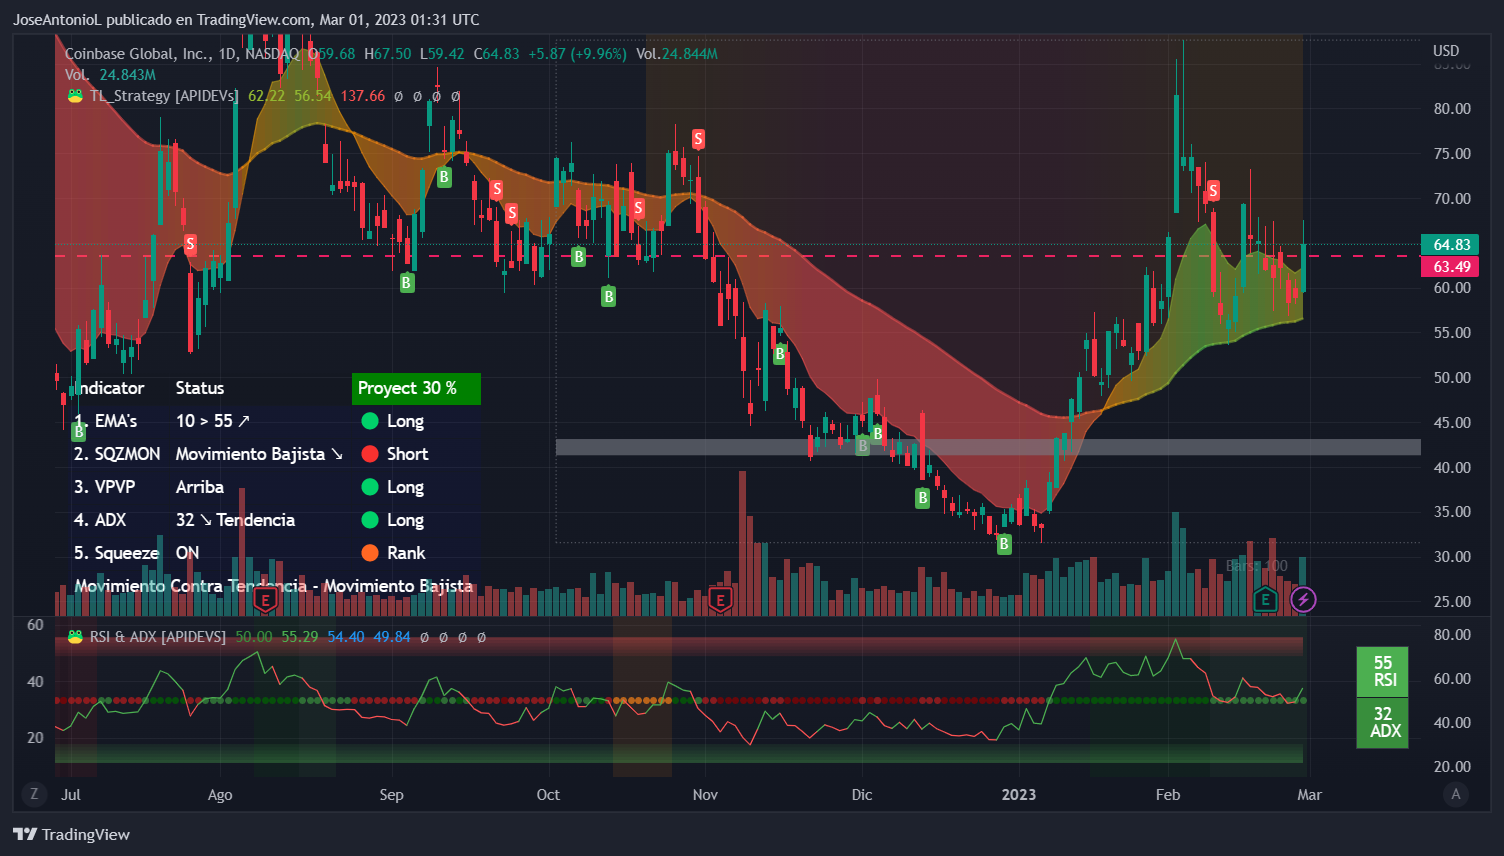The width and height of the screenshot is (1504, 856).
Task: Toggle the timezone Z button
Action: [x=34, y=794]
